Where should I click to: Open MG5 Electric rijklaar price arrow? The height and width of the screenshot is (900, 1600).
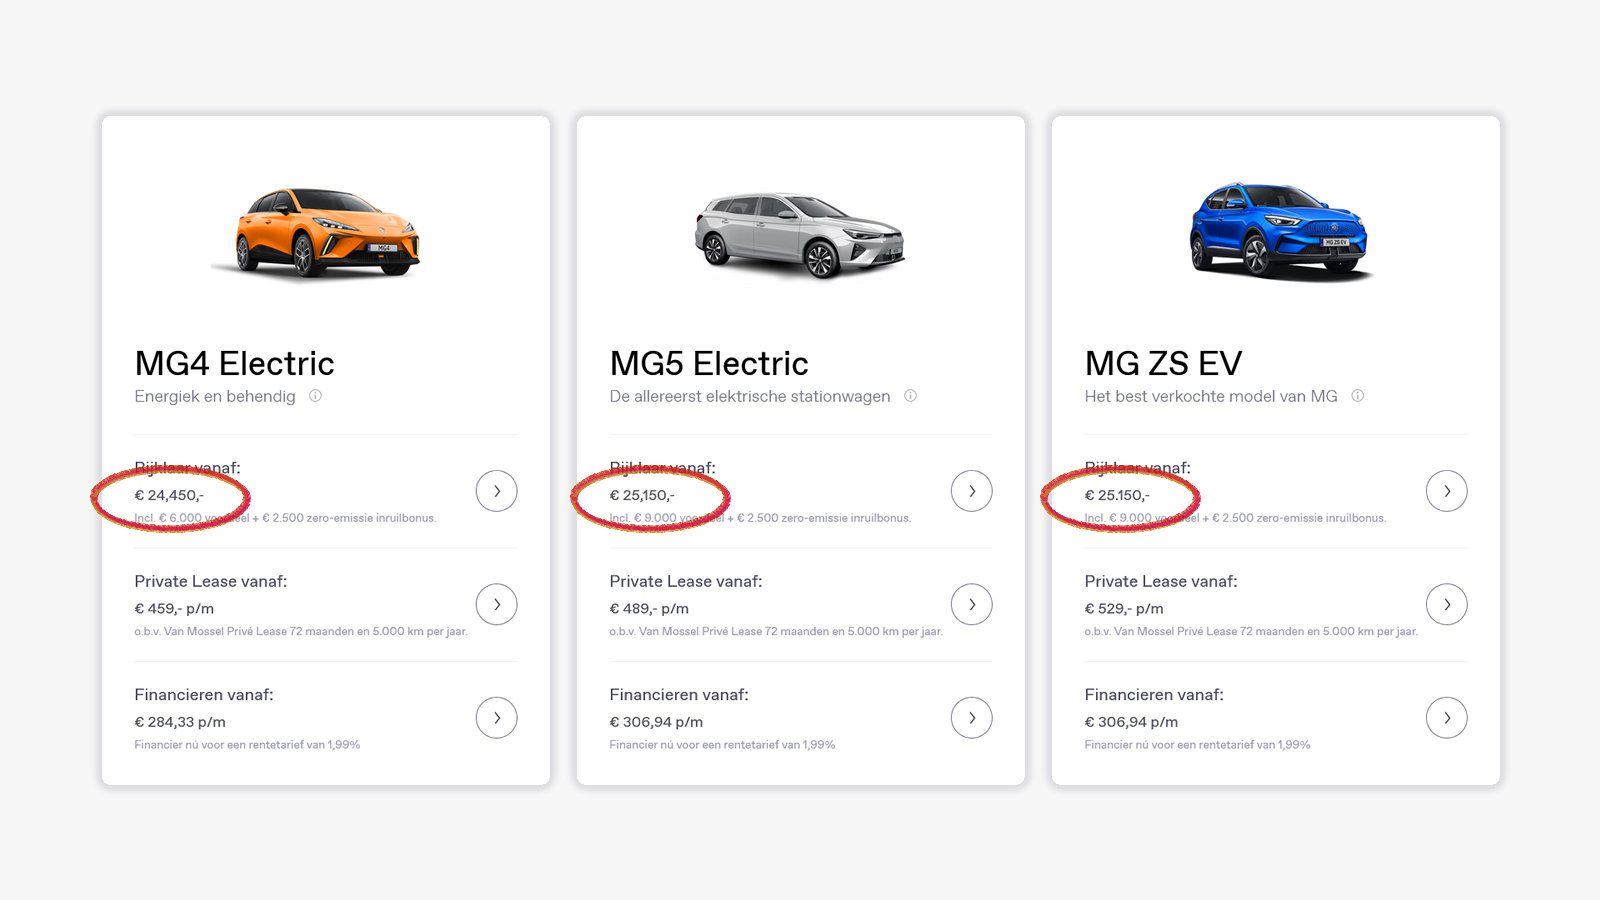click(x=971, y=491)
